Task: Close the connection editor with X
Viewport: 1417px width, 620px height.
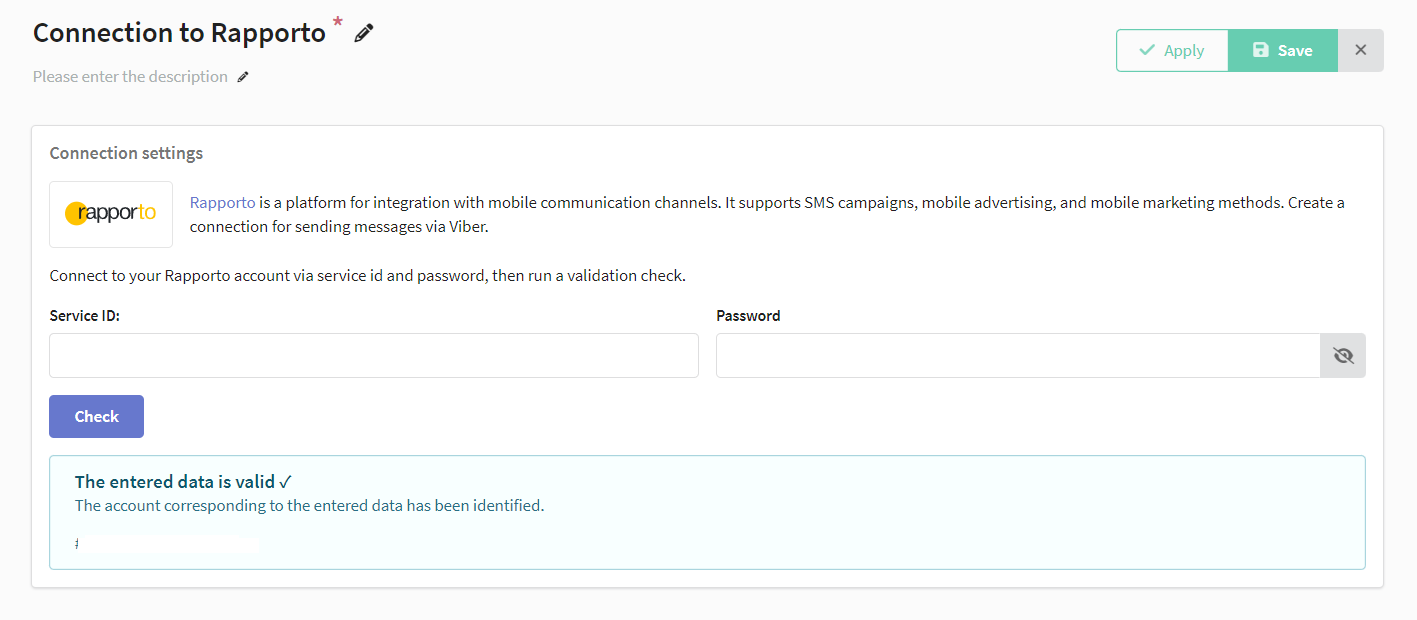Action: pos(1361,50)
